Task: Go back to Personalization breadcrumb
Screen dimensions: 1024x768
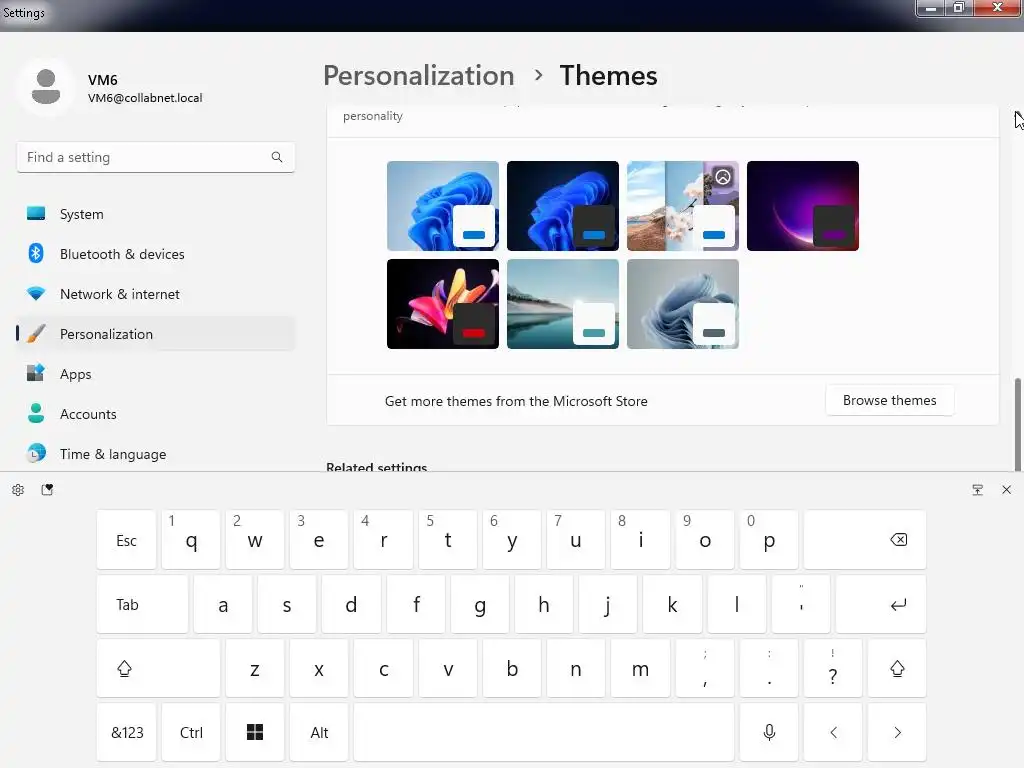Action: [x=419, y=76]
